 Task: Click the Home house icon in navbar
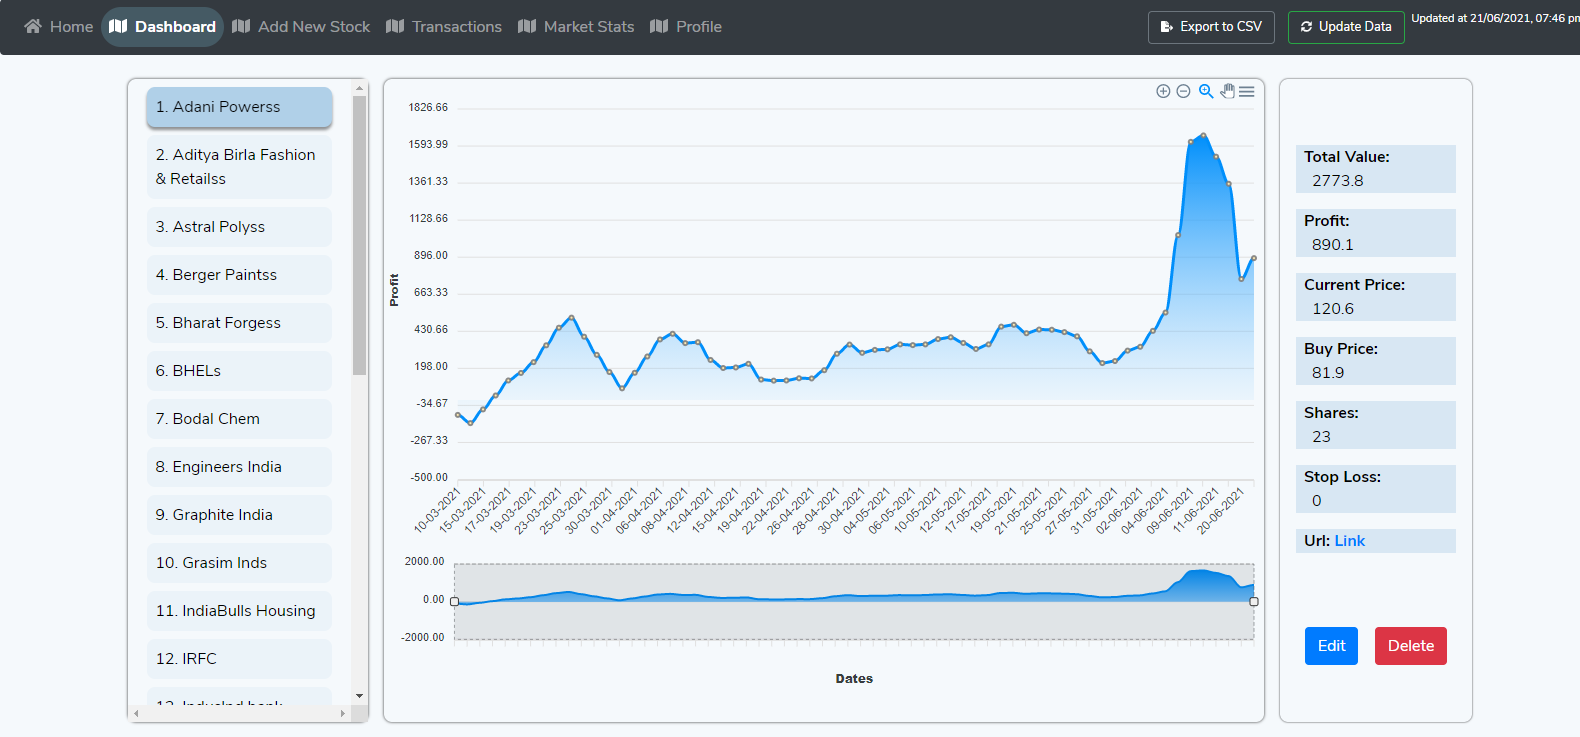tap(33, 26)
